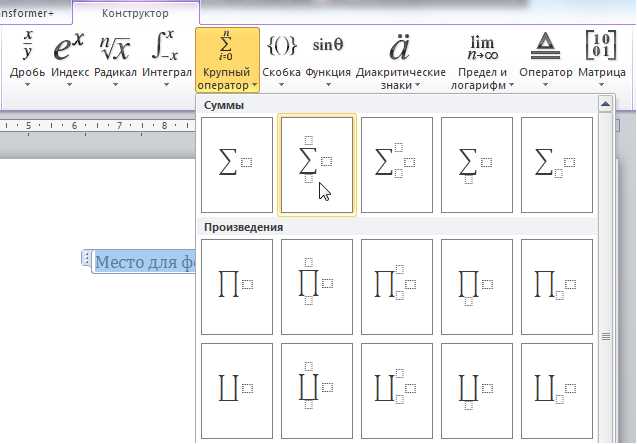637x444 pixels.
Task: Open the Индекс (script) gallery
Action: pos(69,59)
